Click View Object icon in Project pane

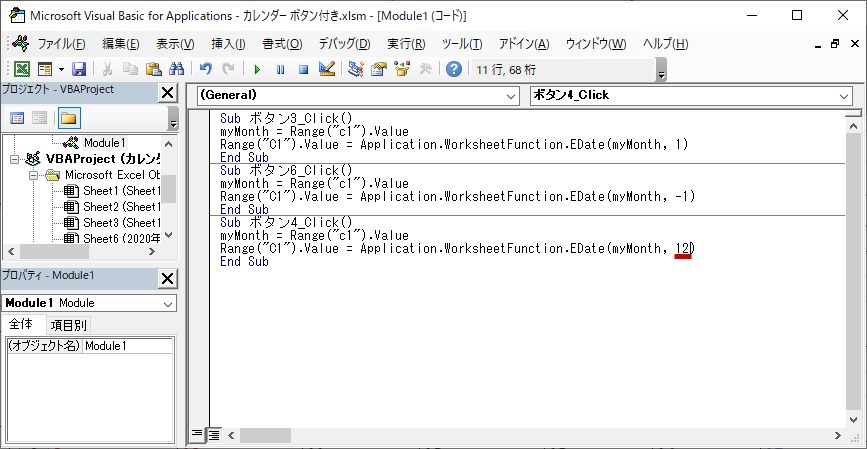(39, 118)
